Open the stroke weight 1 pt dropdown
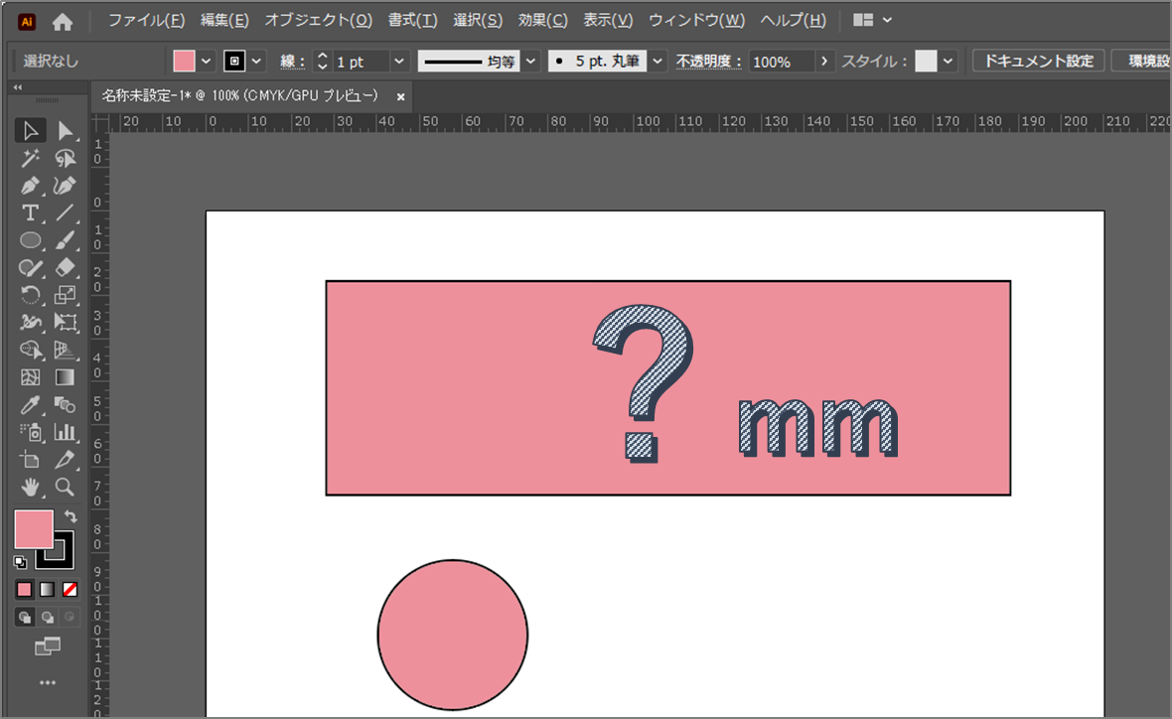Screen dimensions: 1172x719 click(x=399, y=61)
